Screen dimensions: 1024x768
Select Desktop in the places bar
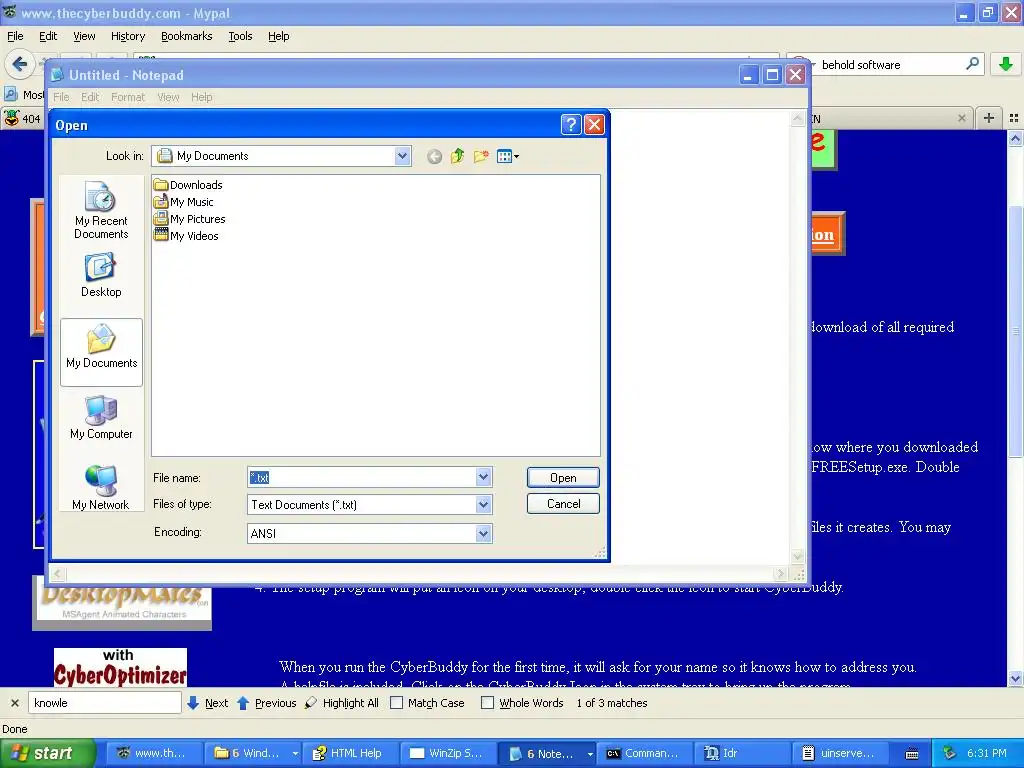coord(101,276)
